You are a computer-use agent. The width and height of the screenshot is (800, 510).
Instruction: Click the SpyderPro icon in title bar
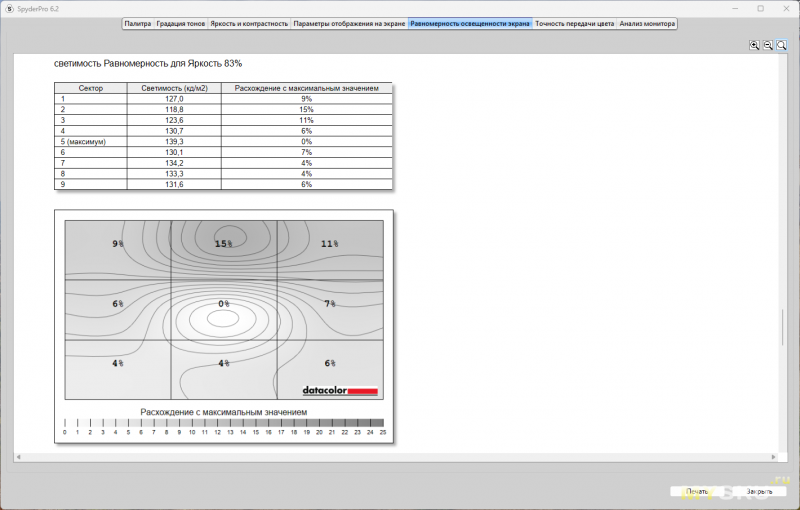[8, 8]
